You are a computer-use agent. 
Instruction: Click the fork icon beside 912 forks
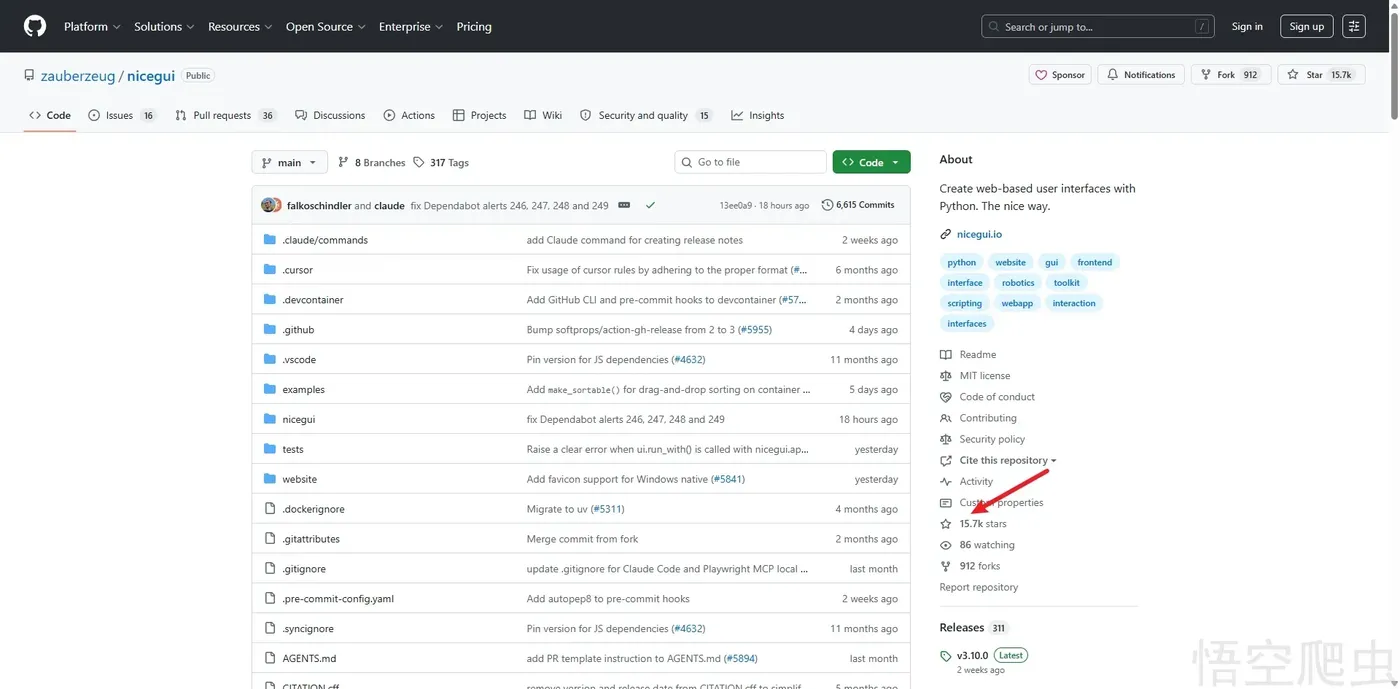[x=946, y=566]
